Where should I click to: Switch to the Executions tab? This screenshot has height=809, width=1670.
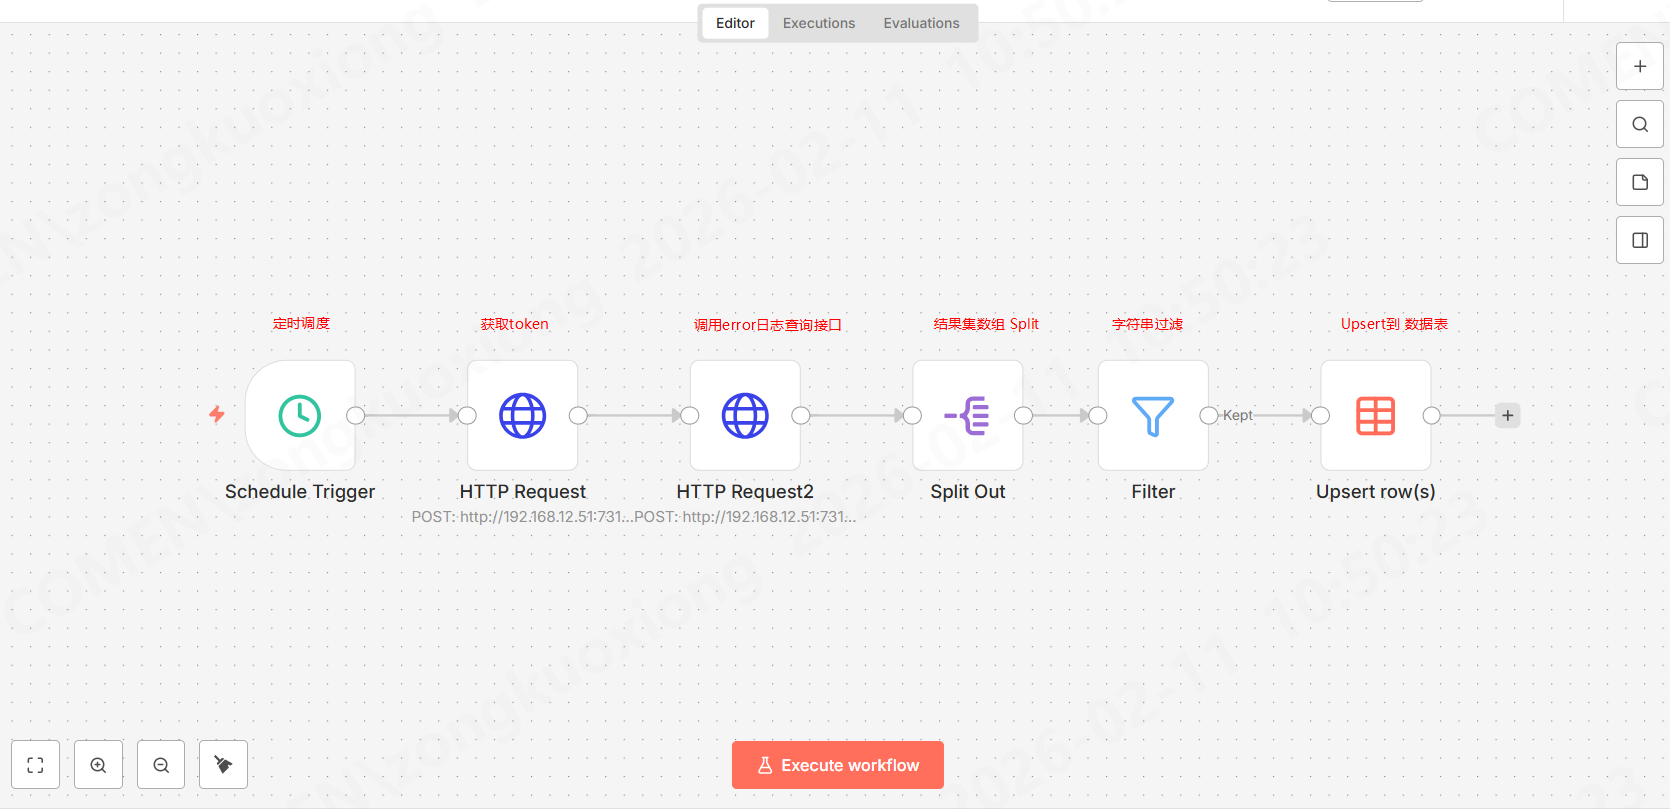(x=818, y=23)
